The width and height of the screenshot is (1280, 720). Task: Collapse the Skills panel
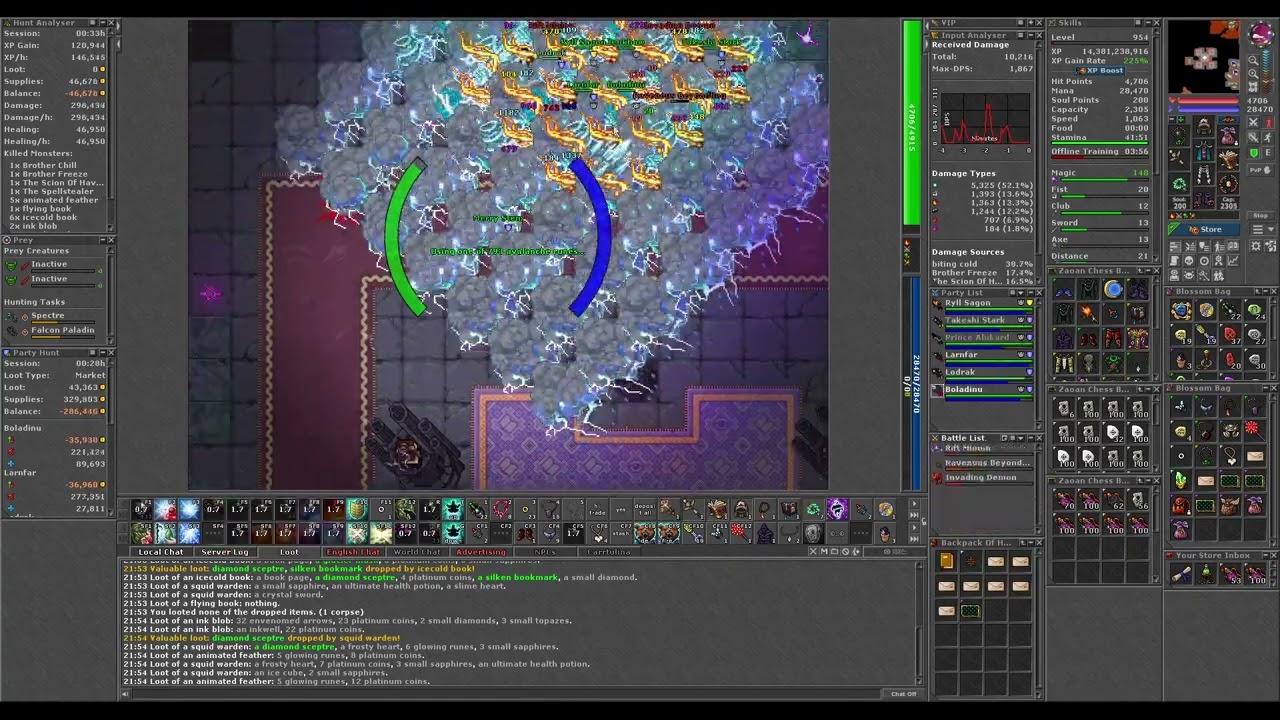[x=1148, y=23]
